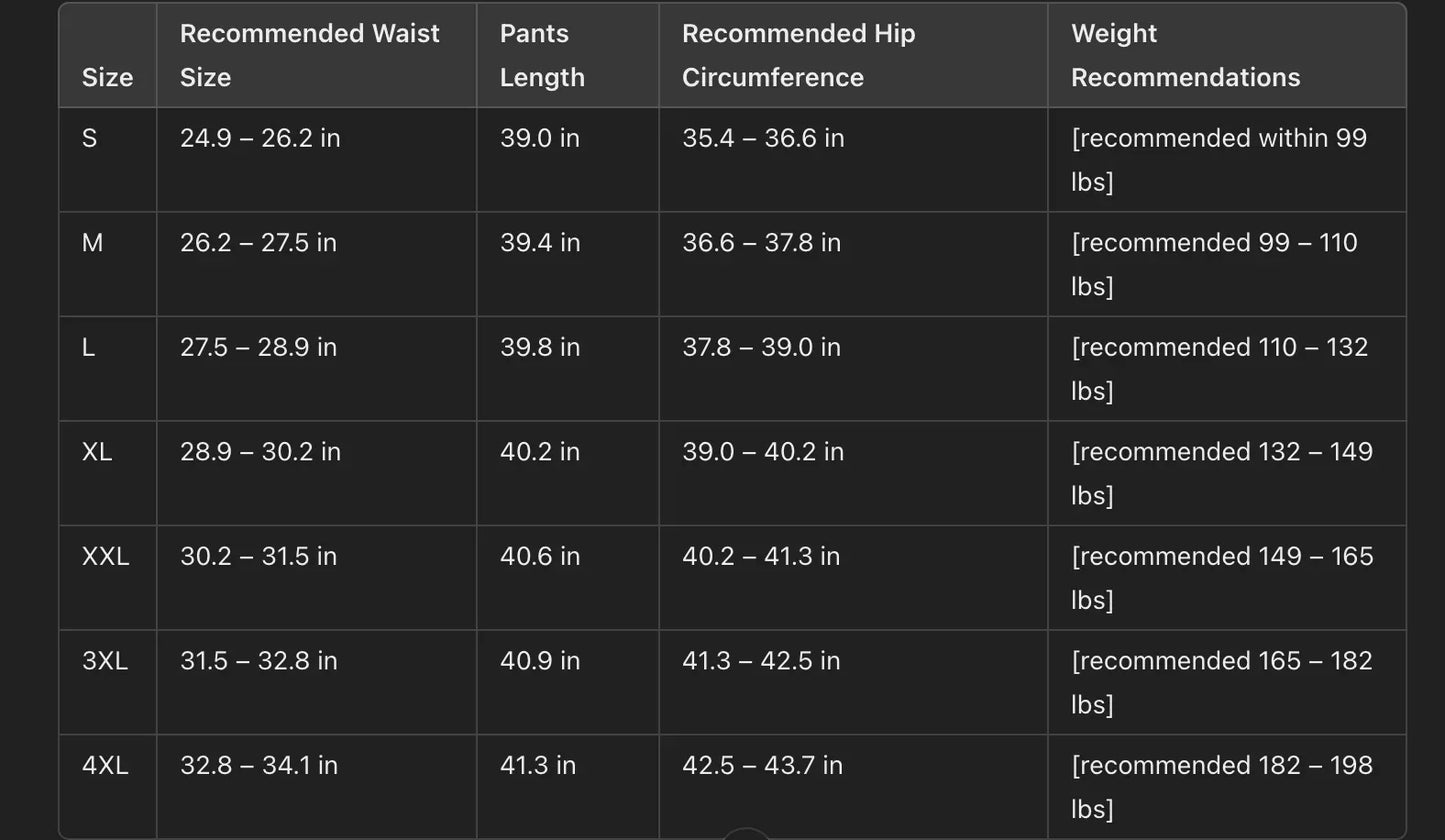Click pants length "40.9 in" cell
The width and height of the screenshot is (1445, 840).
pyautogui.click(x=540, y=661)
